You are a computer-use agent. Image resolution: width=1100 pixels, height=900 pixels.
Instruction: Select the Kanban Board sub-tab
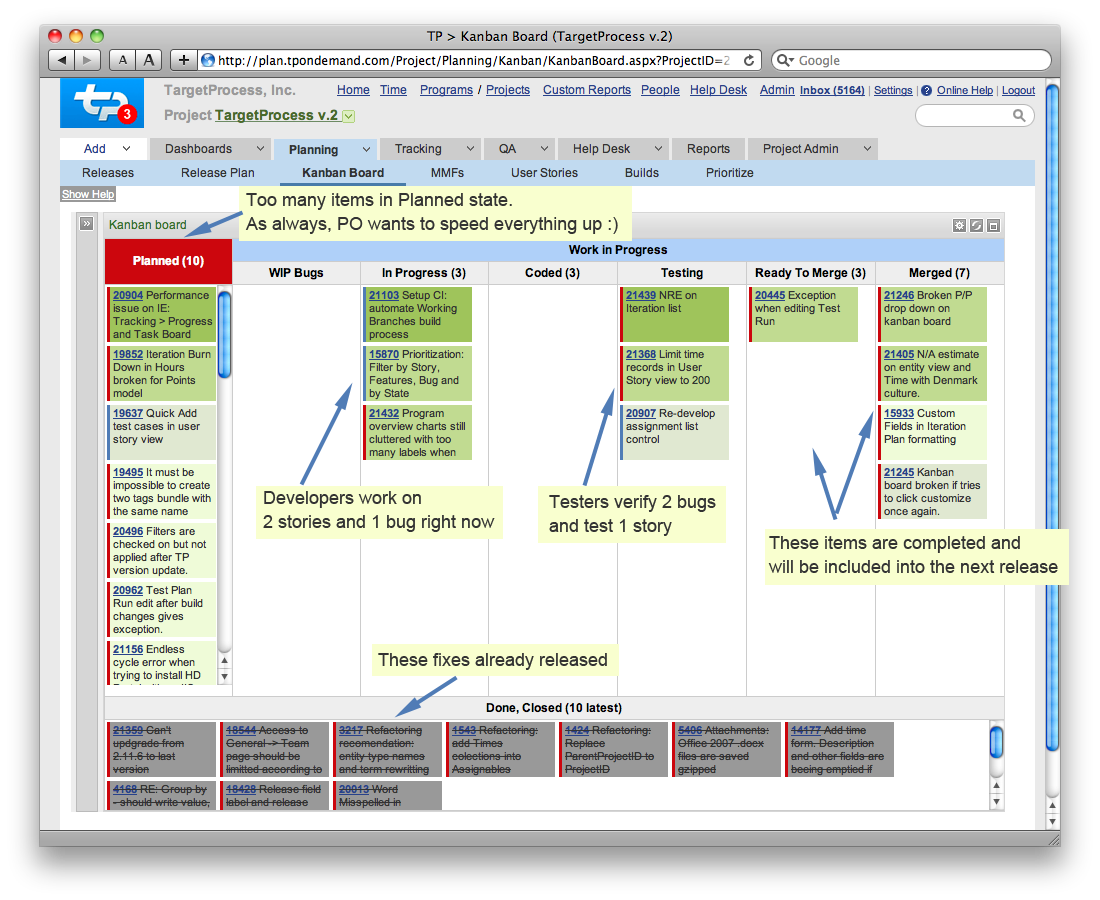click(343, 173)
